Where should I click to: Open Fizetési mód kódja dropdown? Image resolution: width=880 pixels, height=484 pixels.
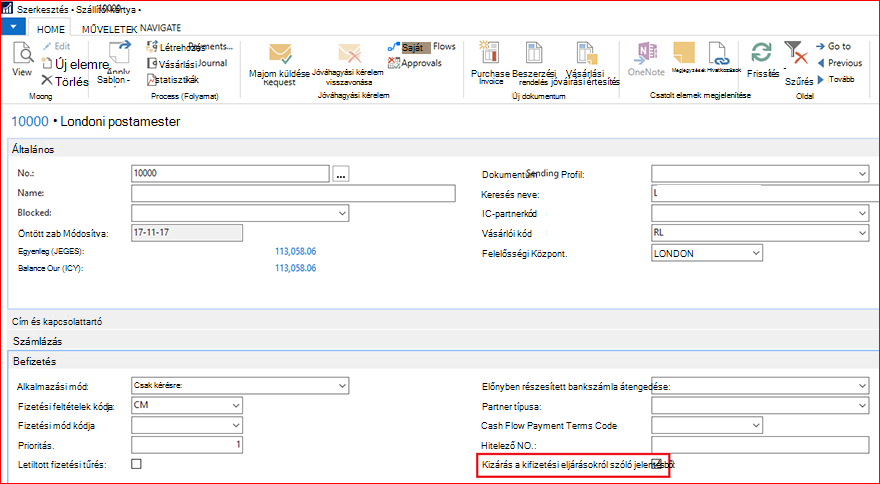coord(236,426)
